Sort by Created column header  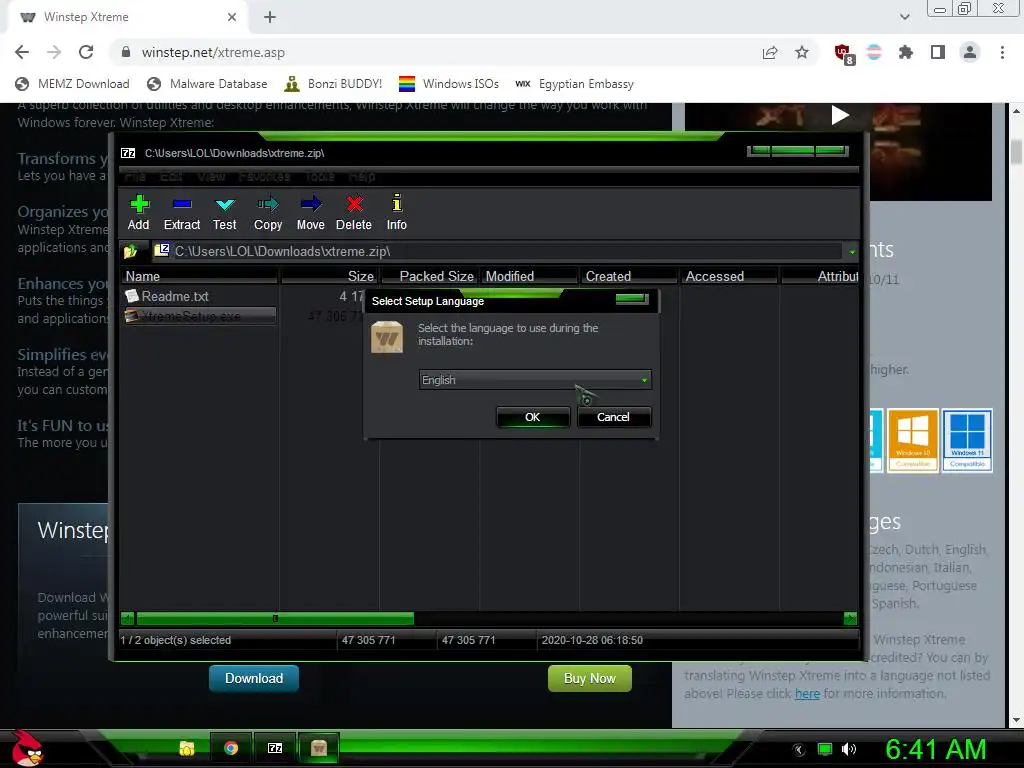tap(630, 276)
